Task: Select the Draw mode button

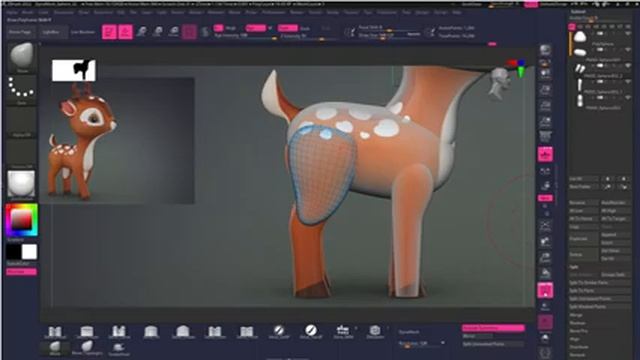Action: [125, 32]
